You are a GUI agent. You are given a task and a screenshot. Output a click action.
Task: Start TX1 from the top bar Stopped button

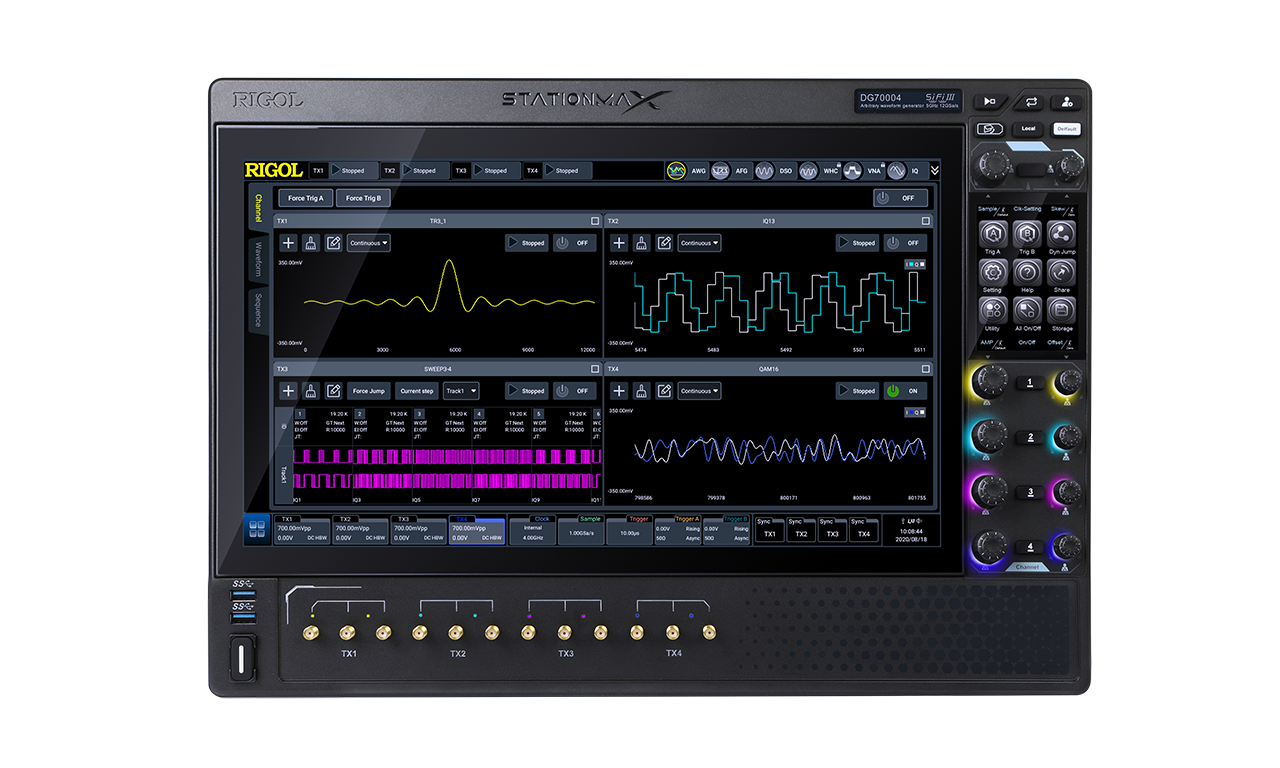click(x=354, y=171)
